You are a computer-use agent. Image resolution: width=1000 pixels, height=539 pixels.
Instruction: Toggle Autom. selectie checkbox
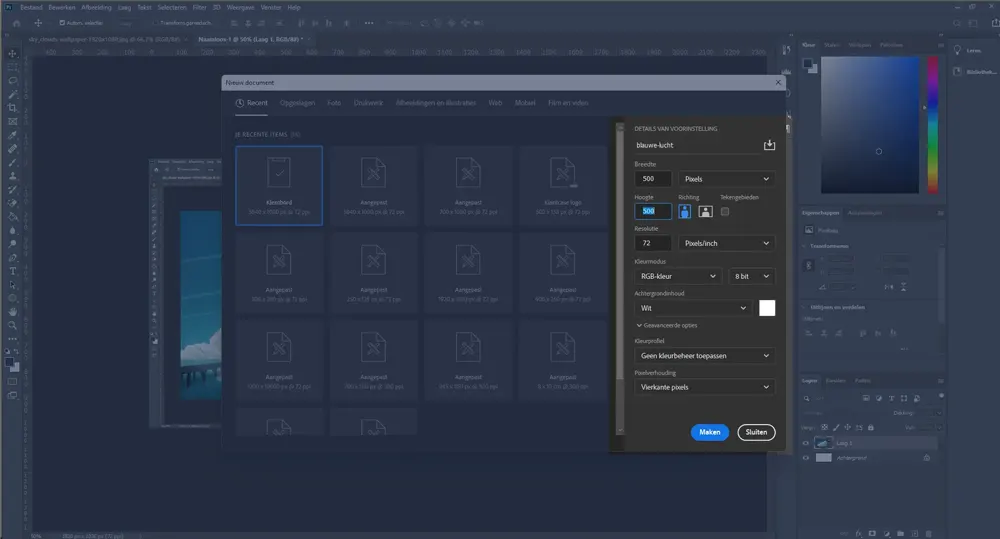coord(62,23)
